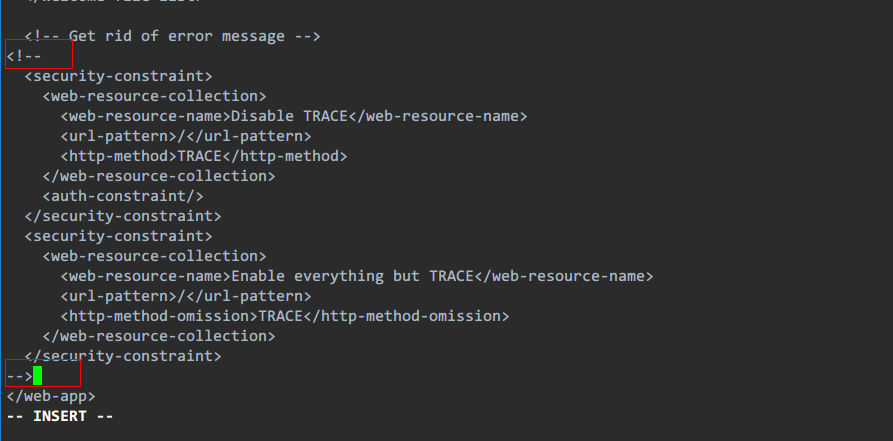Click closing security-constraint tag below auth-constraint
The height and width of the screenshot is (441, 893).
[123, 216]
